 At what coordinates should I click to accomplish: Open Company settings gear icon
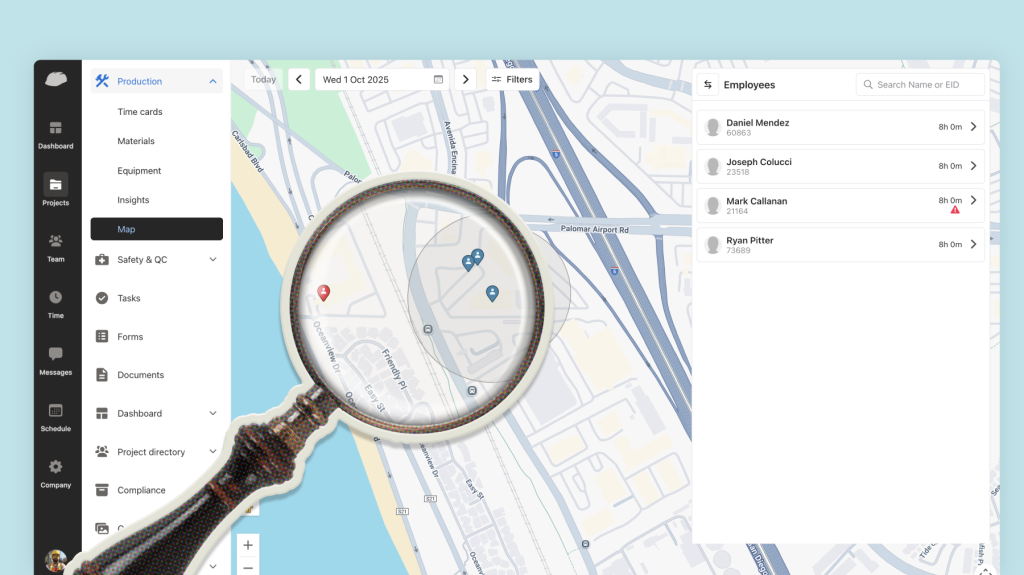[56, 472]
